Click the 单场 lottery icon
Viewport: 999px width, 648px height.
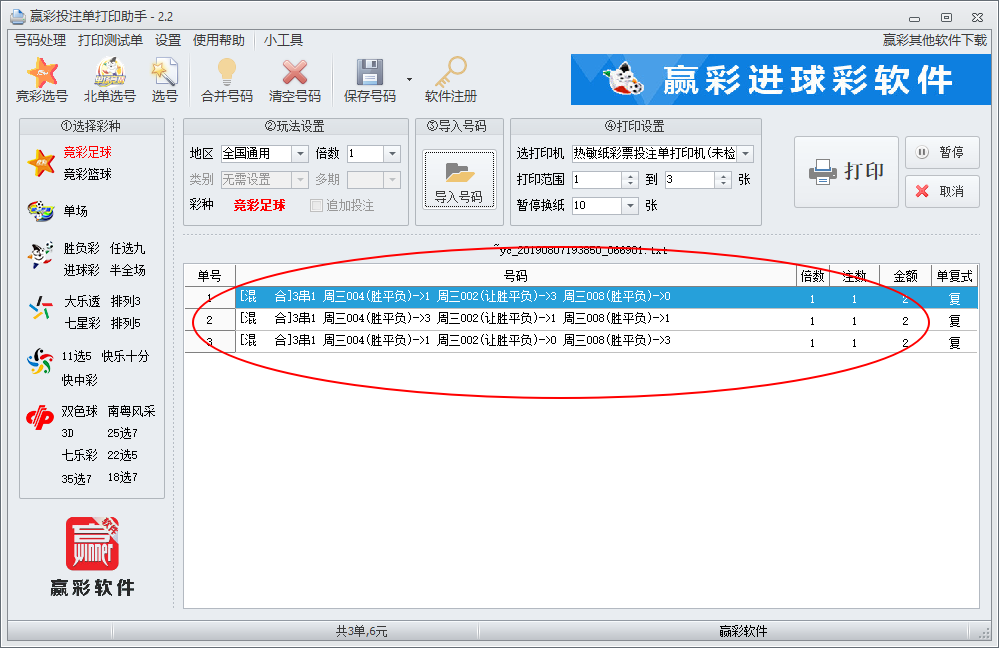41,211
